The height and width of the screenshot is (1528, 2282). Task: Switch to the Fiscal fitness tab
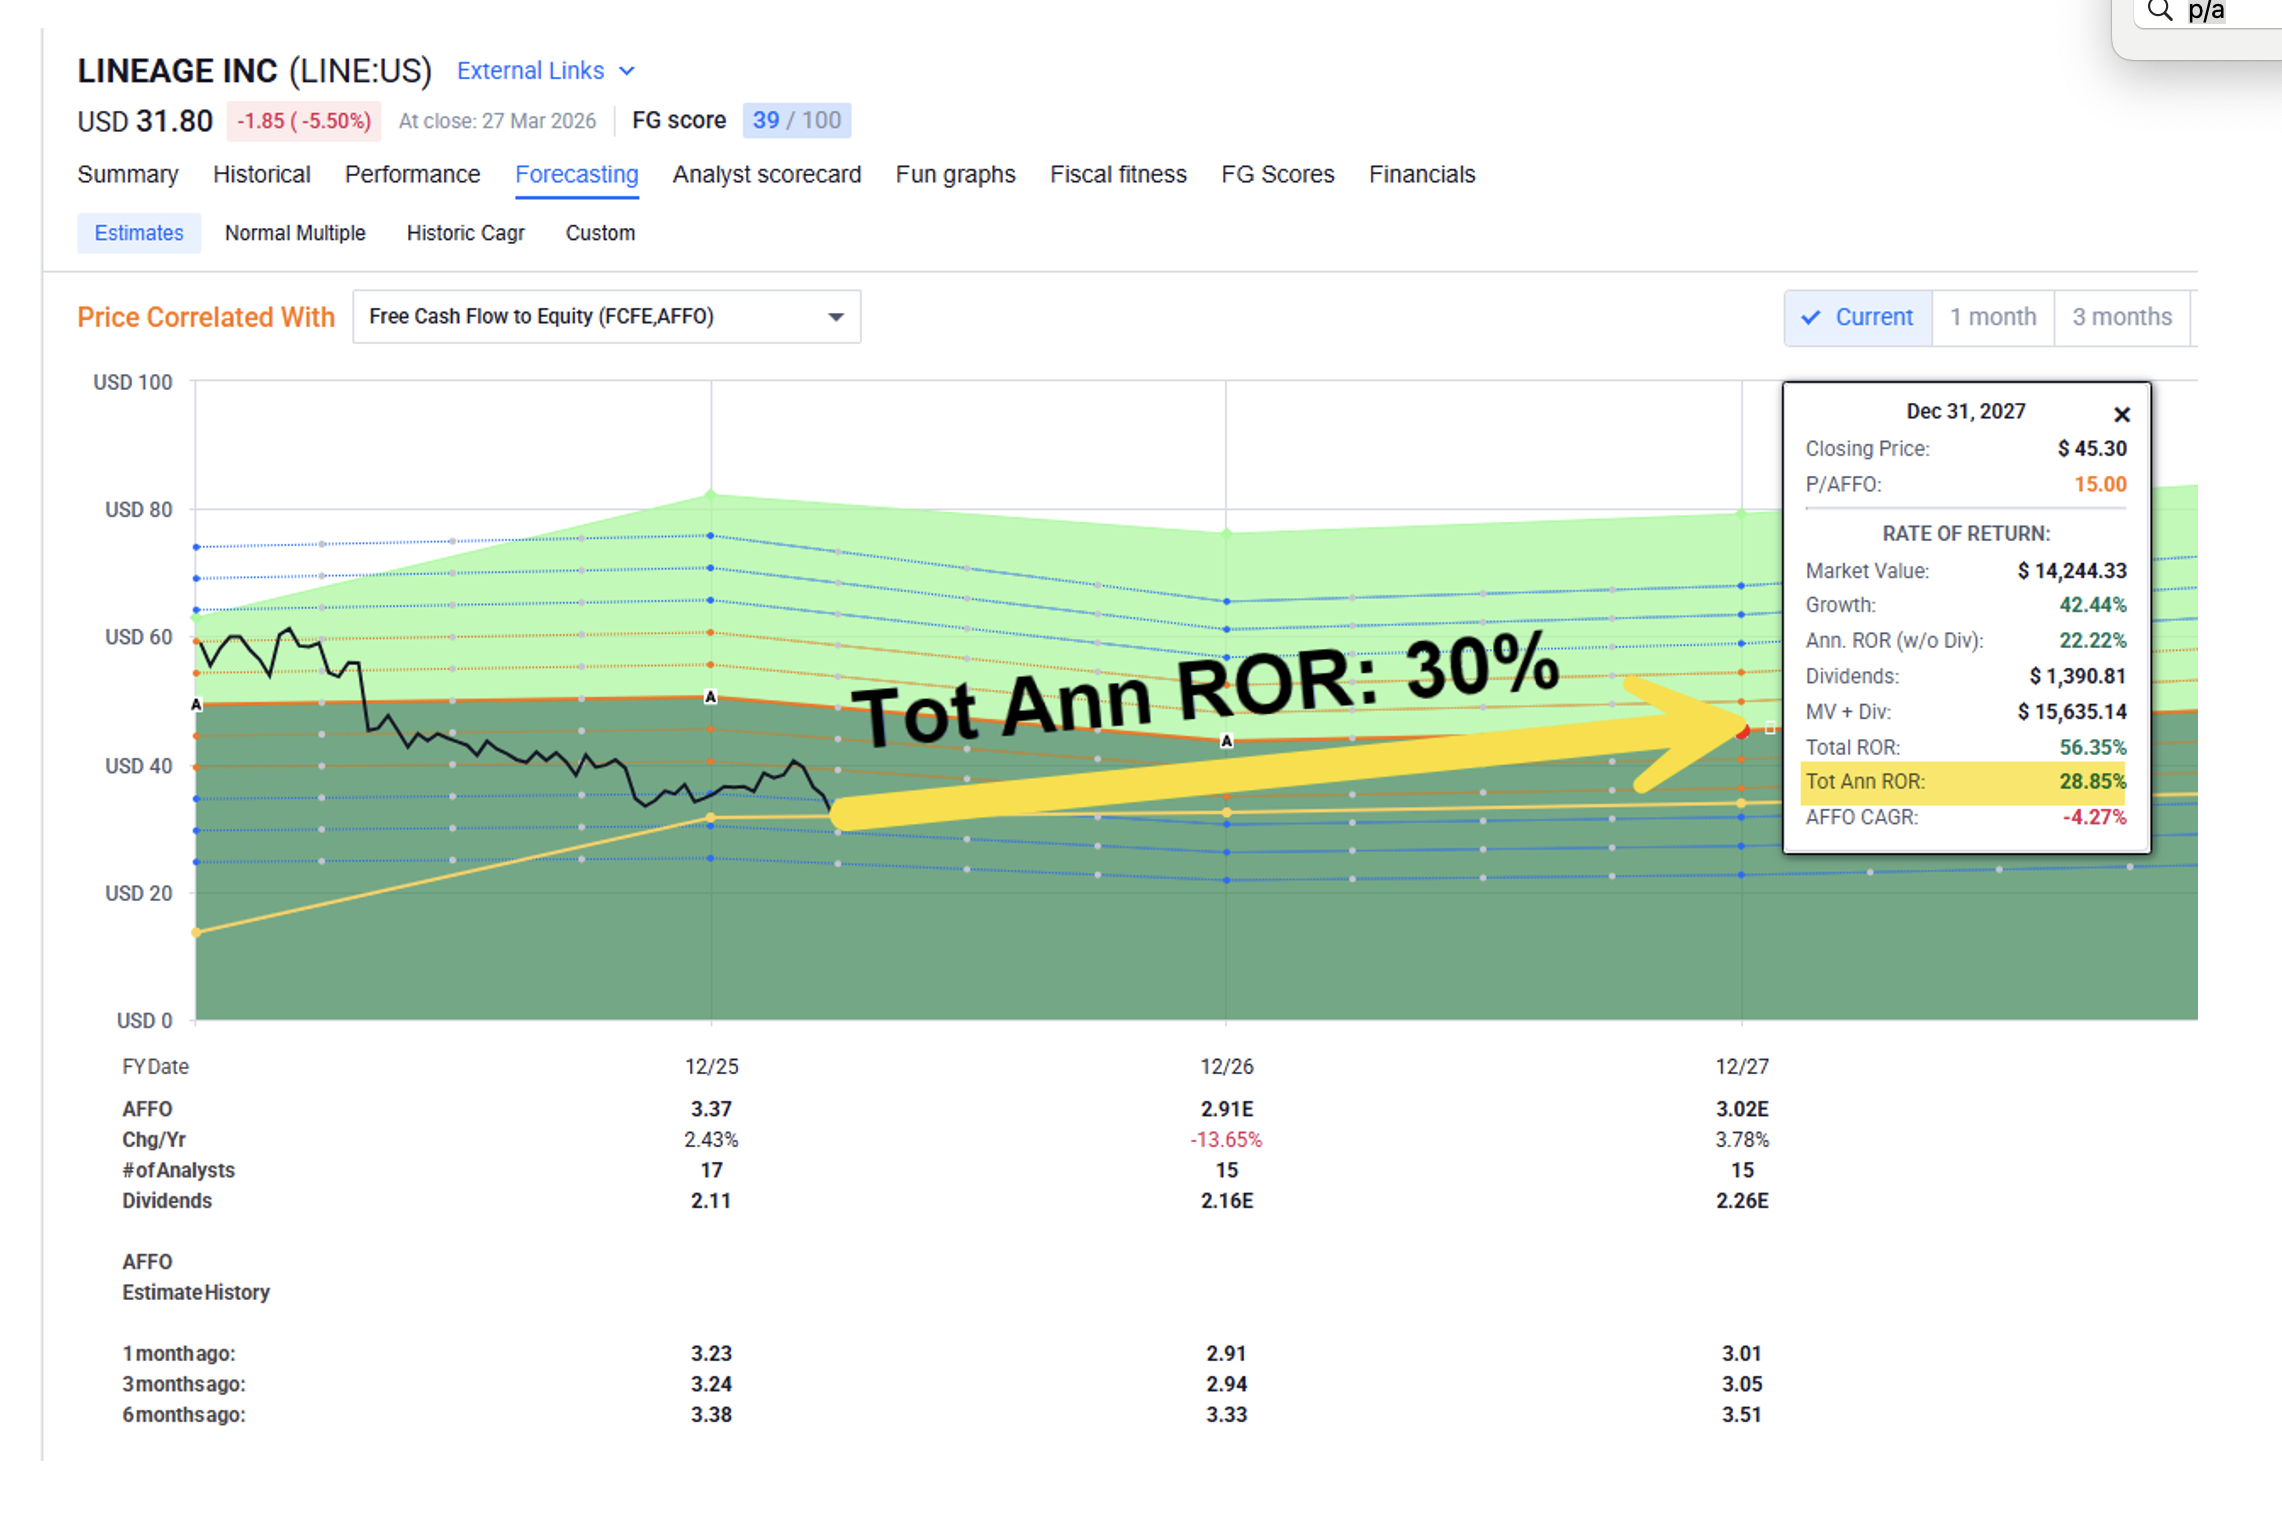(1117, 174)
